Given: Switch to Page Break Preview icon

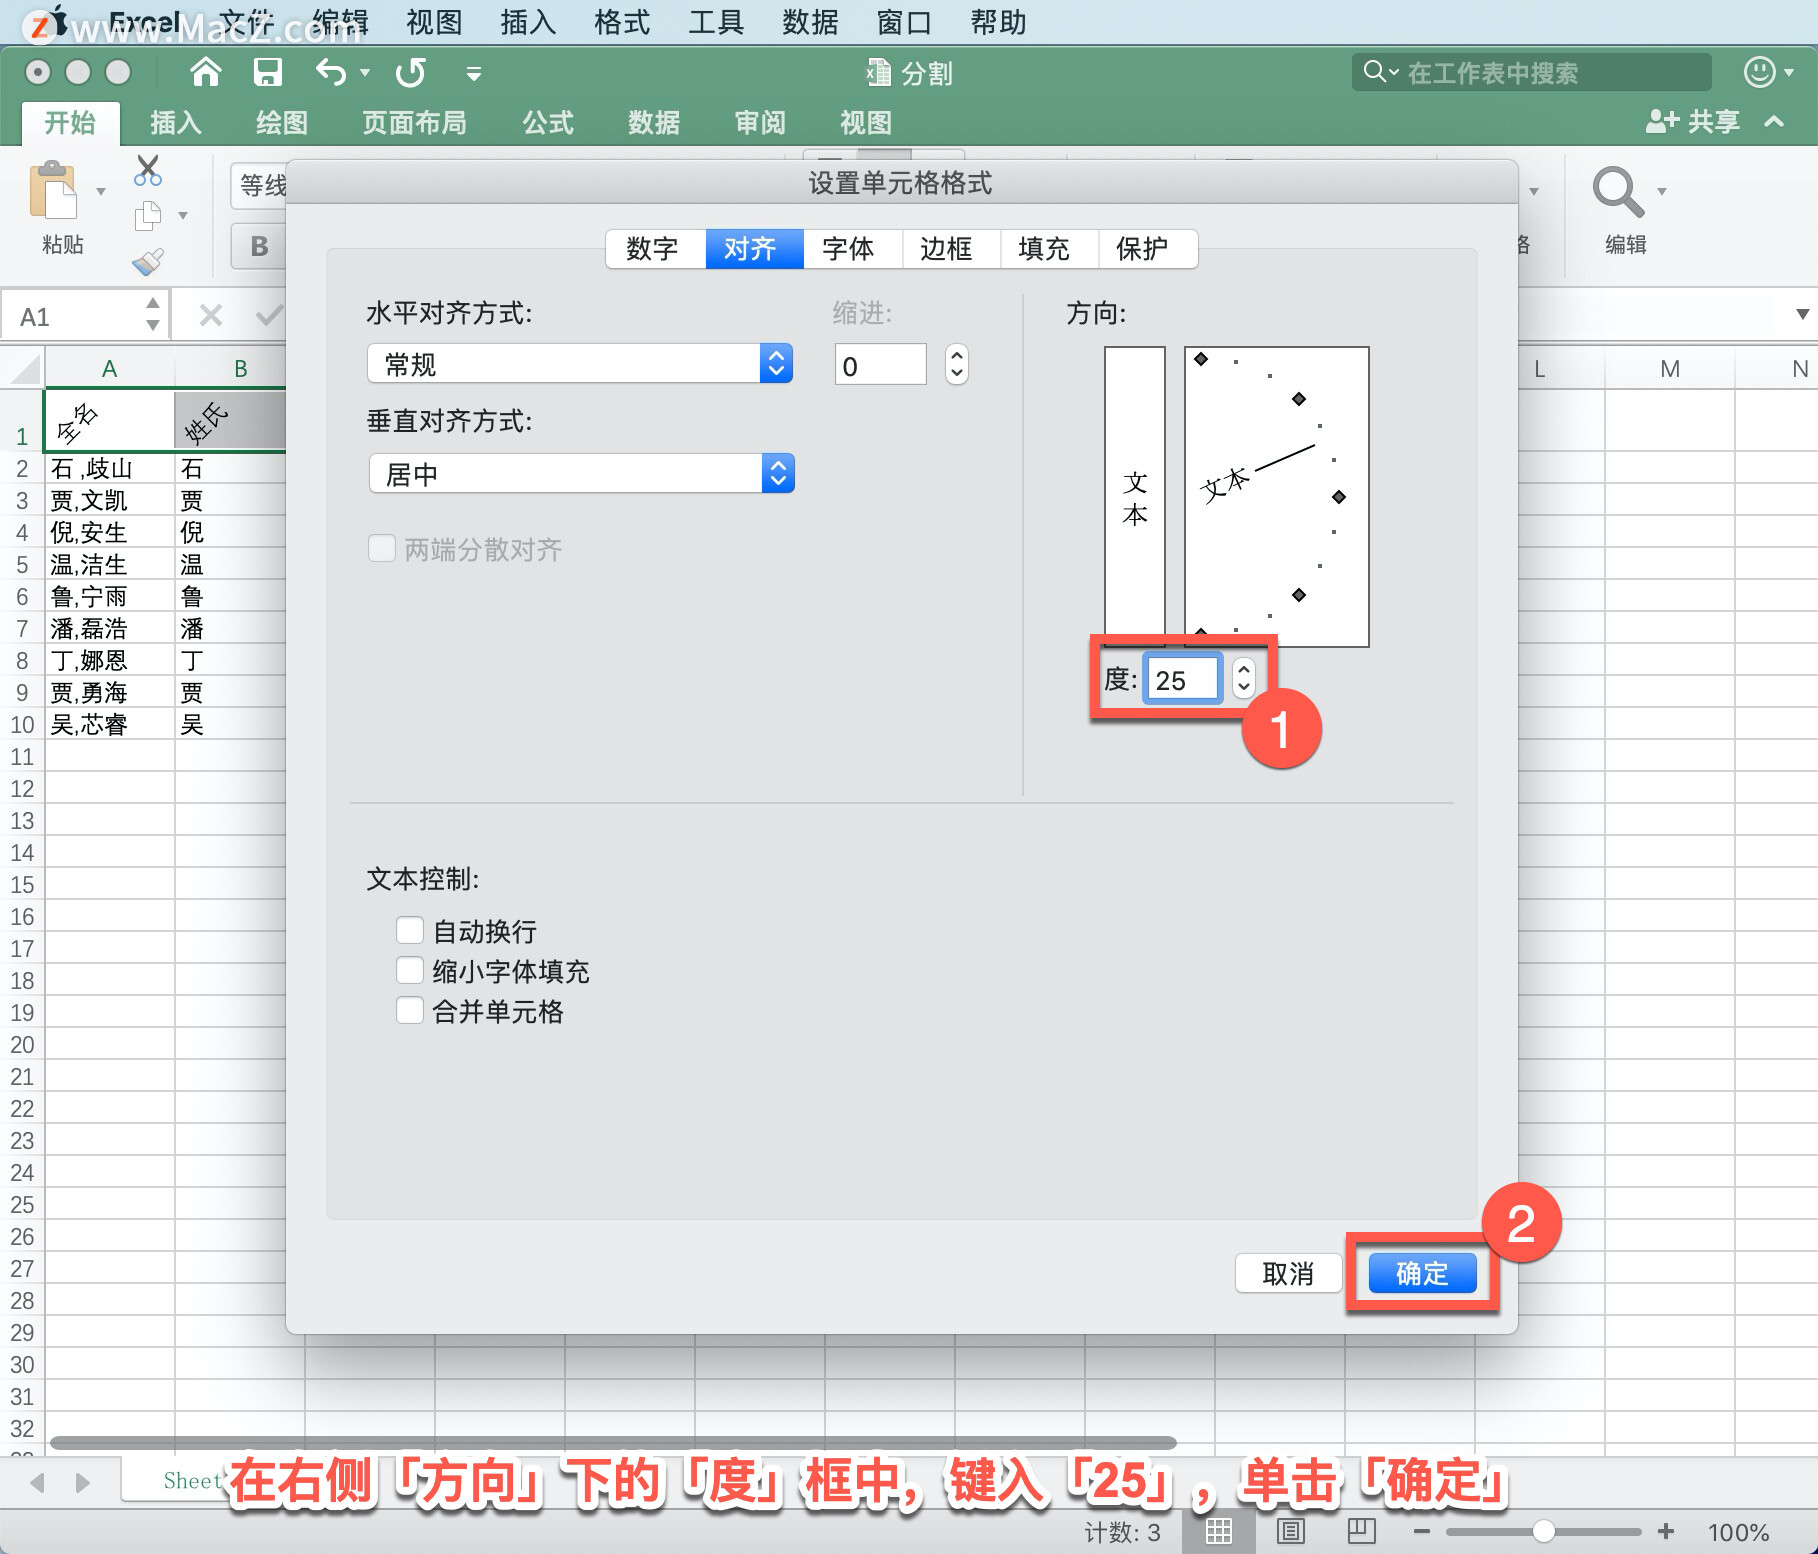Looking at the screenshot, I should coord(1361,1531).
